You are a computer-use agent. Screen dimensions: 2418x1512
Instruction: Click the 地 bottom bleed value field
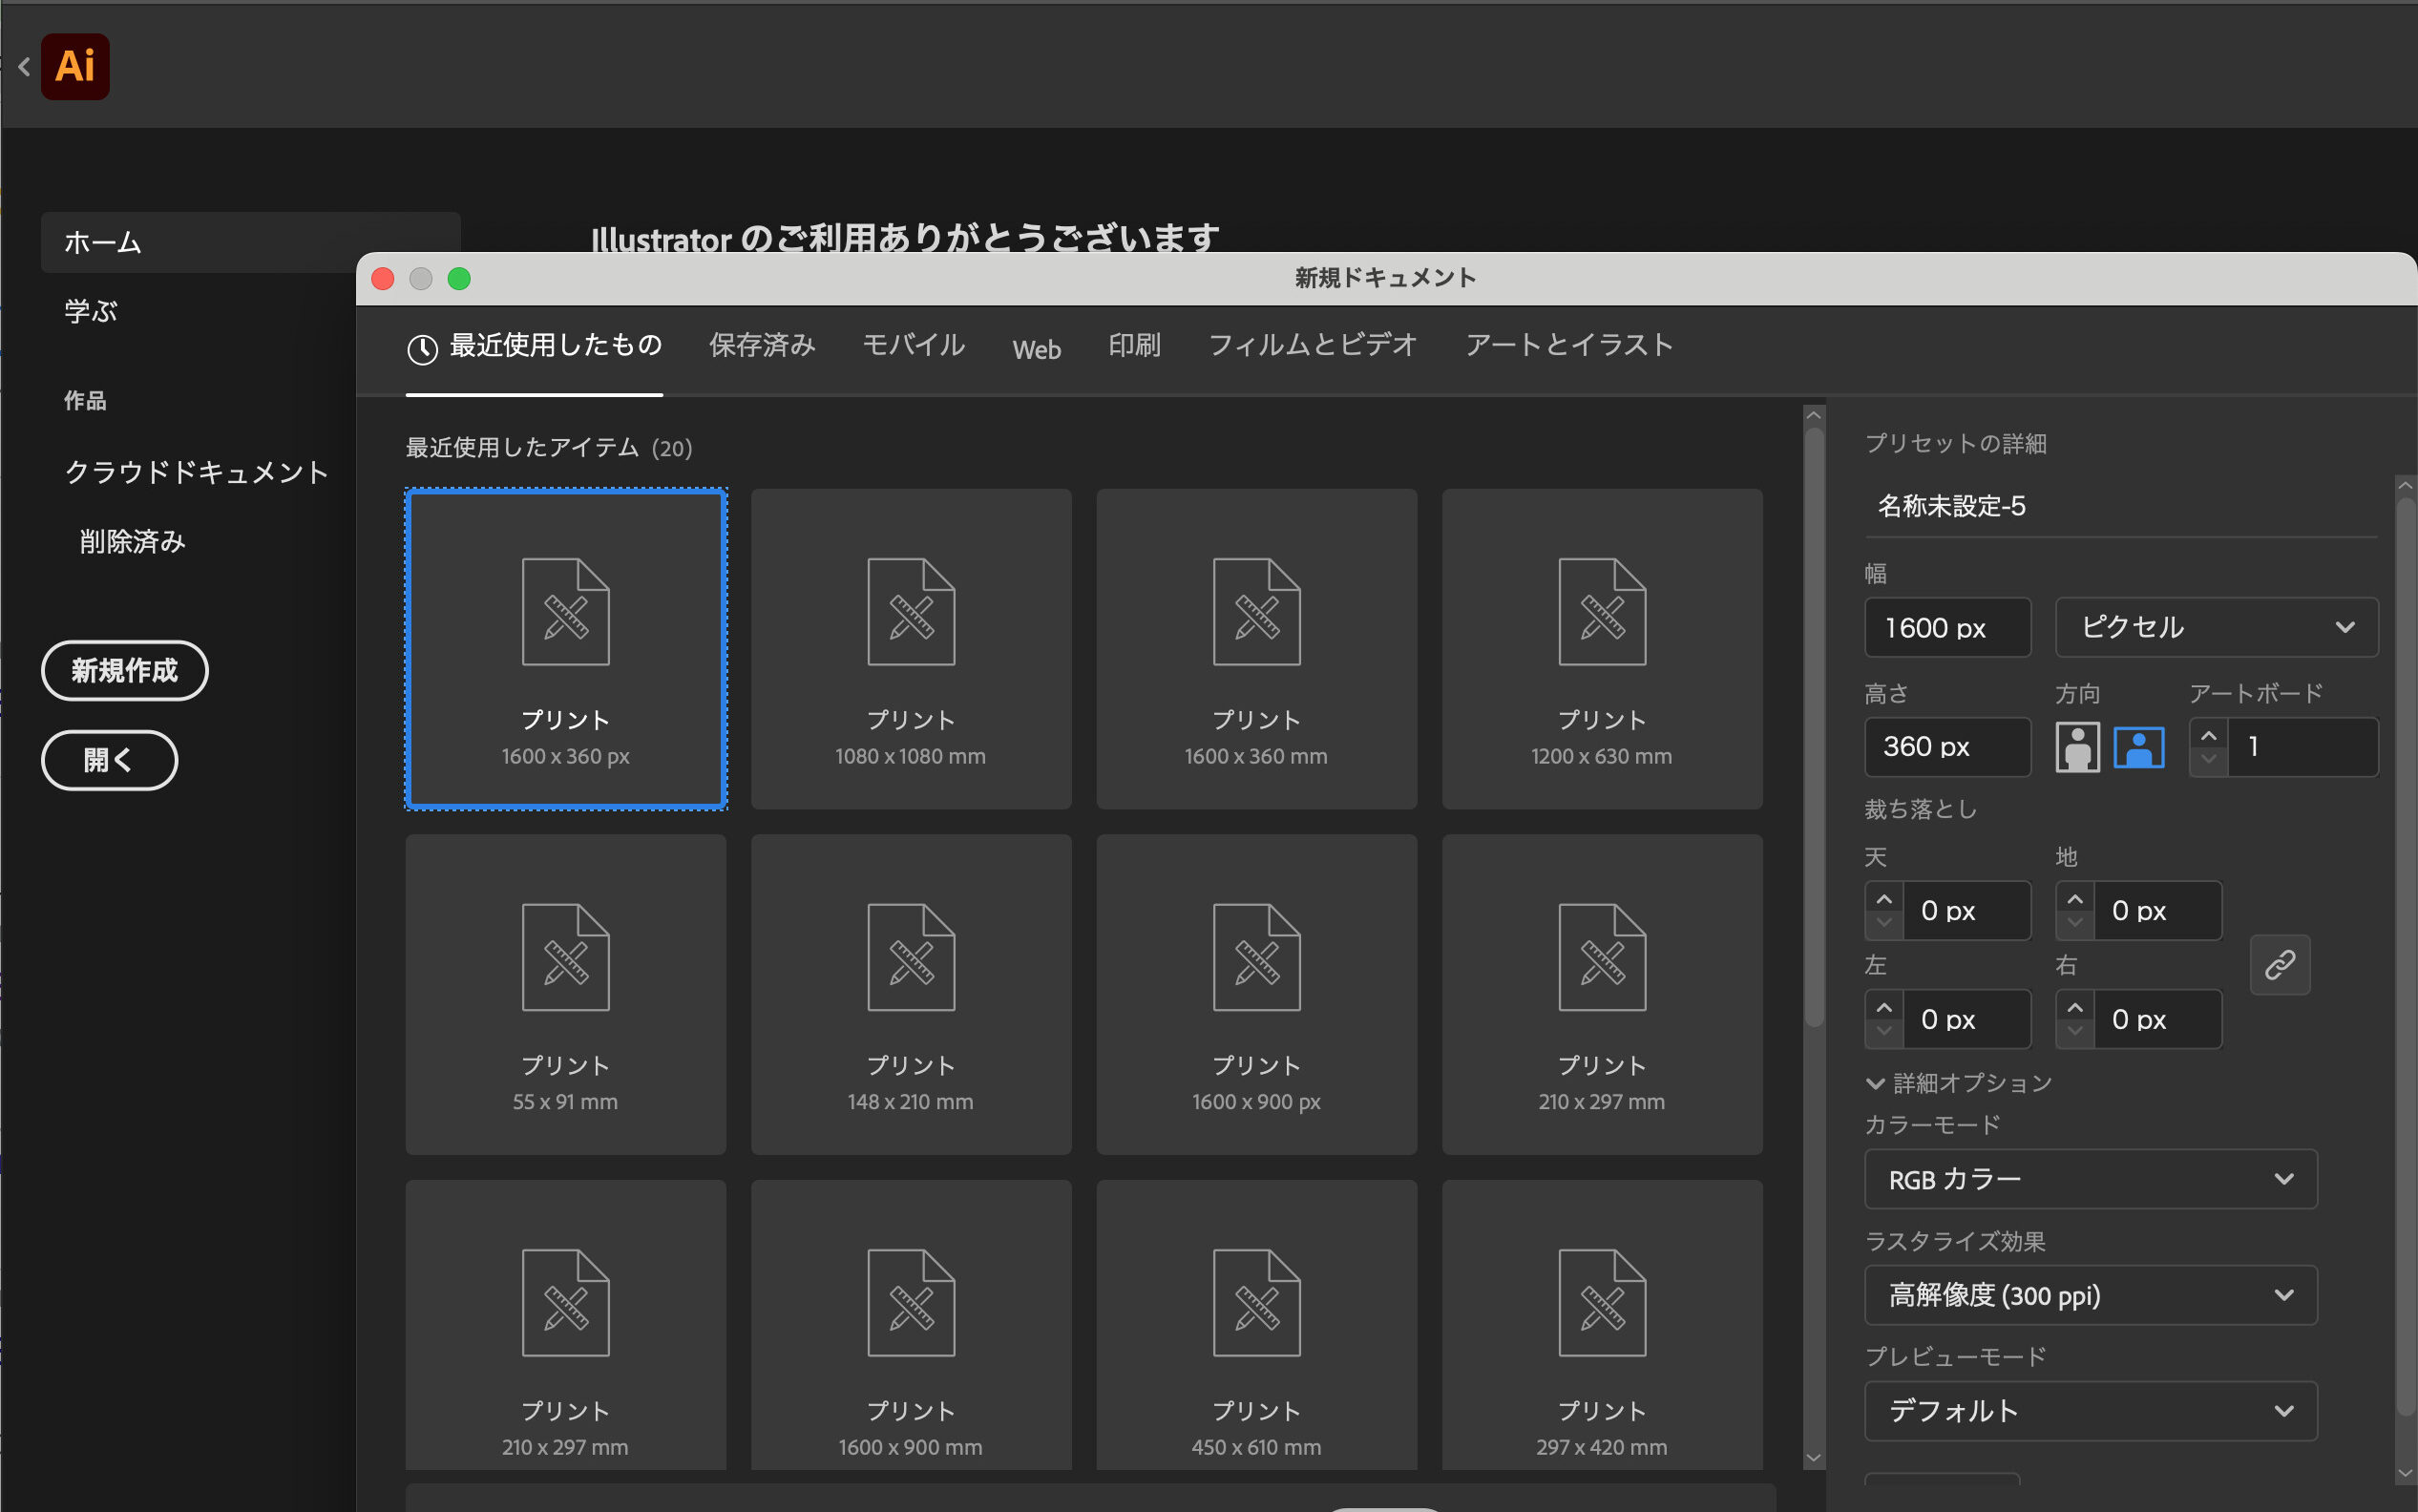[x=2157, y=911]
